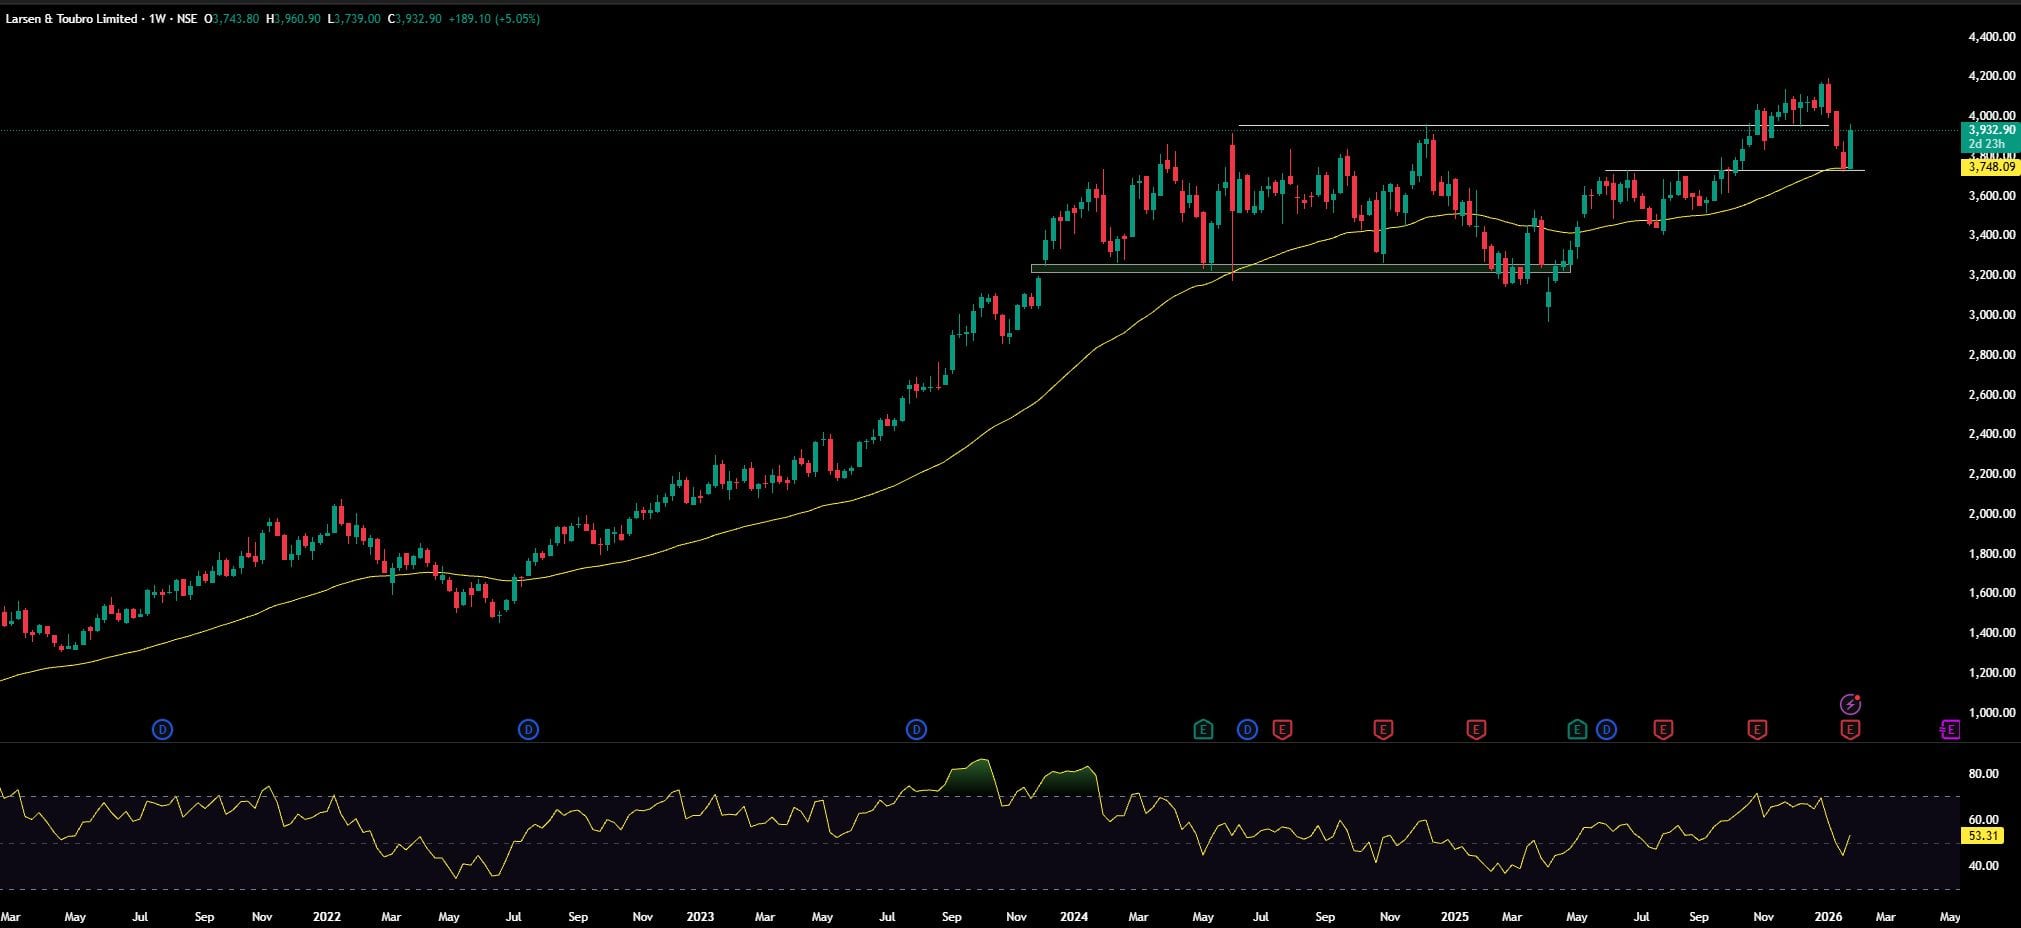
Task: Click the yellow 3,748.09 moving average label
Action: pyautogui.click(x=1990, y=168)
